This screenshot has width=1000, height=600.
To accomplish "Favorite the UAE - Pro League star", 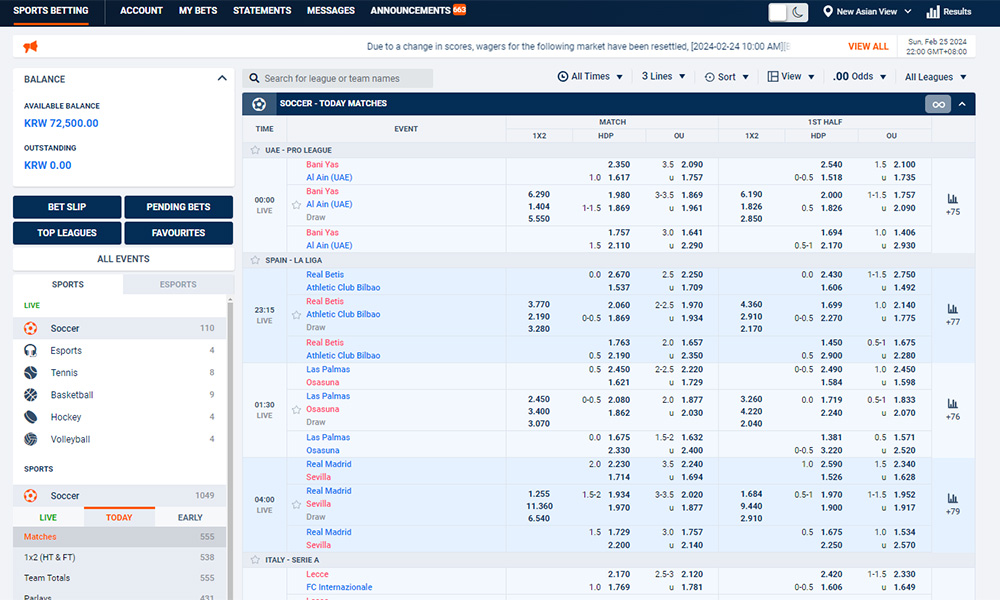I will coord(256,150).
